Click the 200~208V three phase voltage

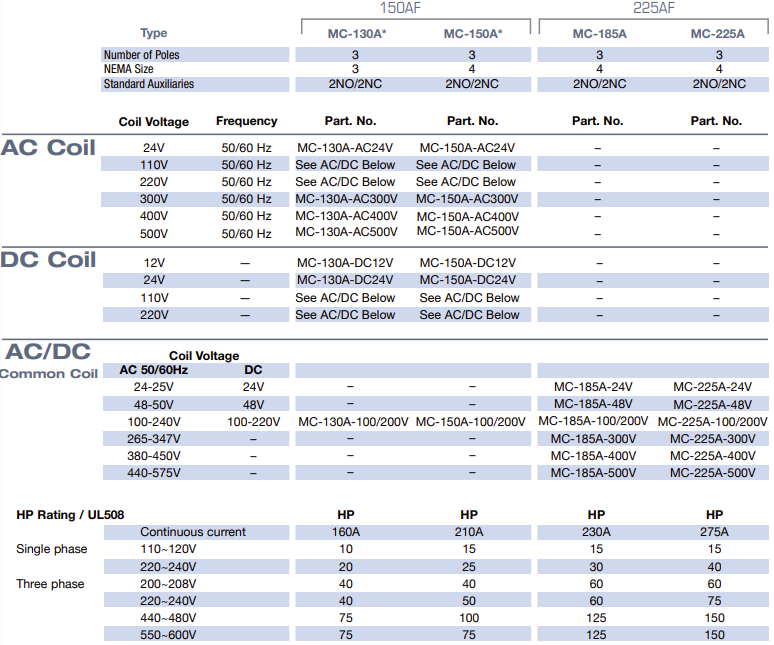[x=168, y=584]
